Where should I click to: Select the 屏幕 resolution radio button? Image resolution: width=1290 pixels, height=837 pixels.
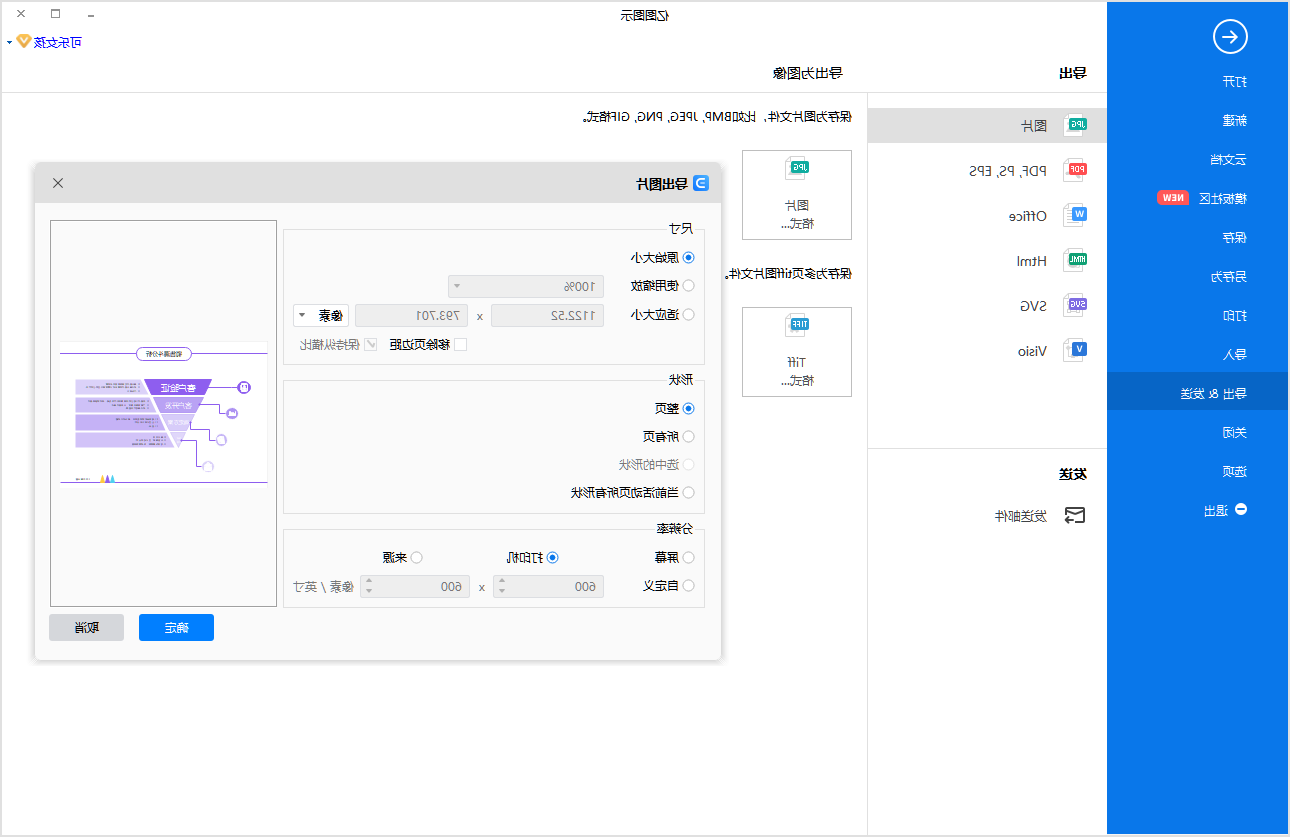[688, 557]
